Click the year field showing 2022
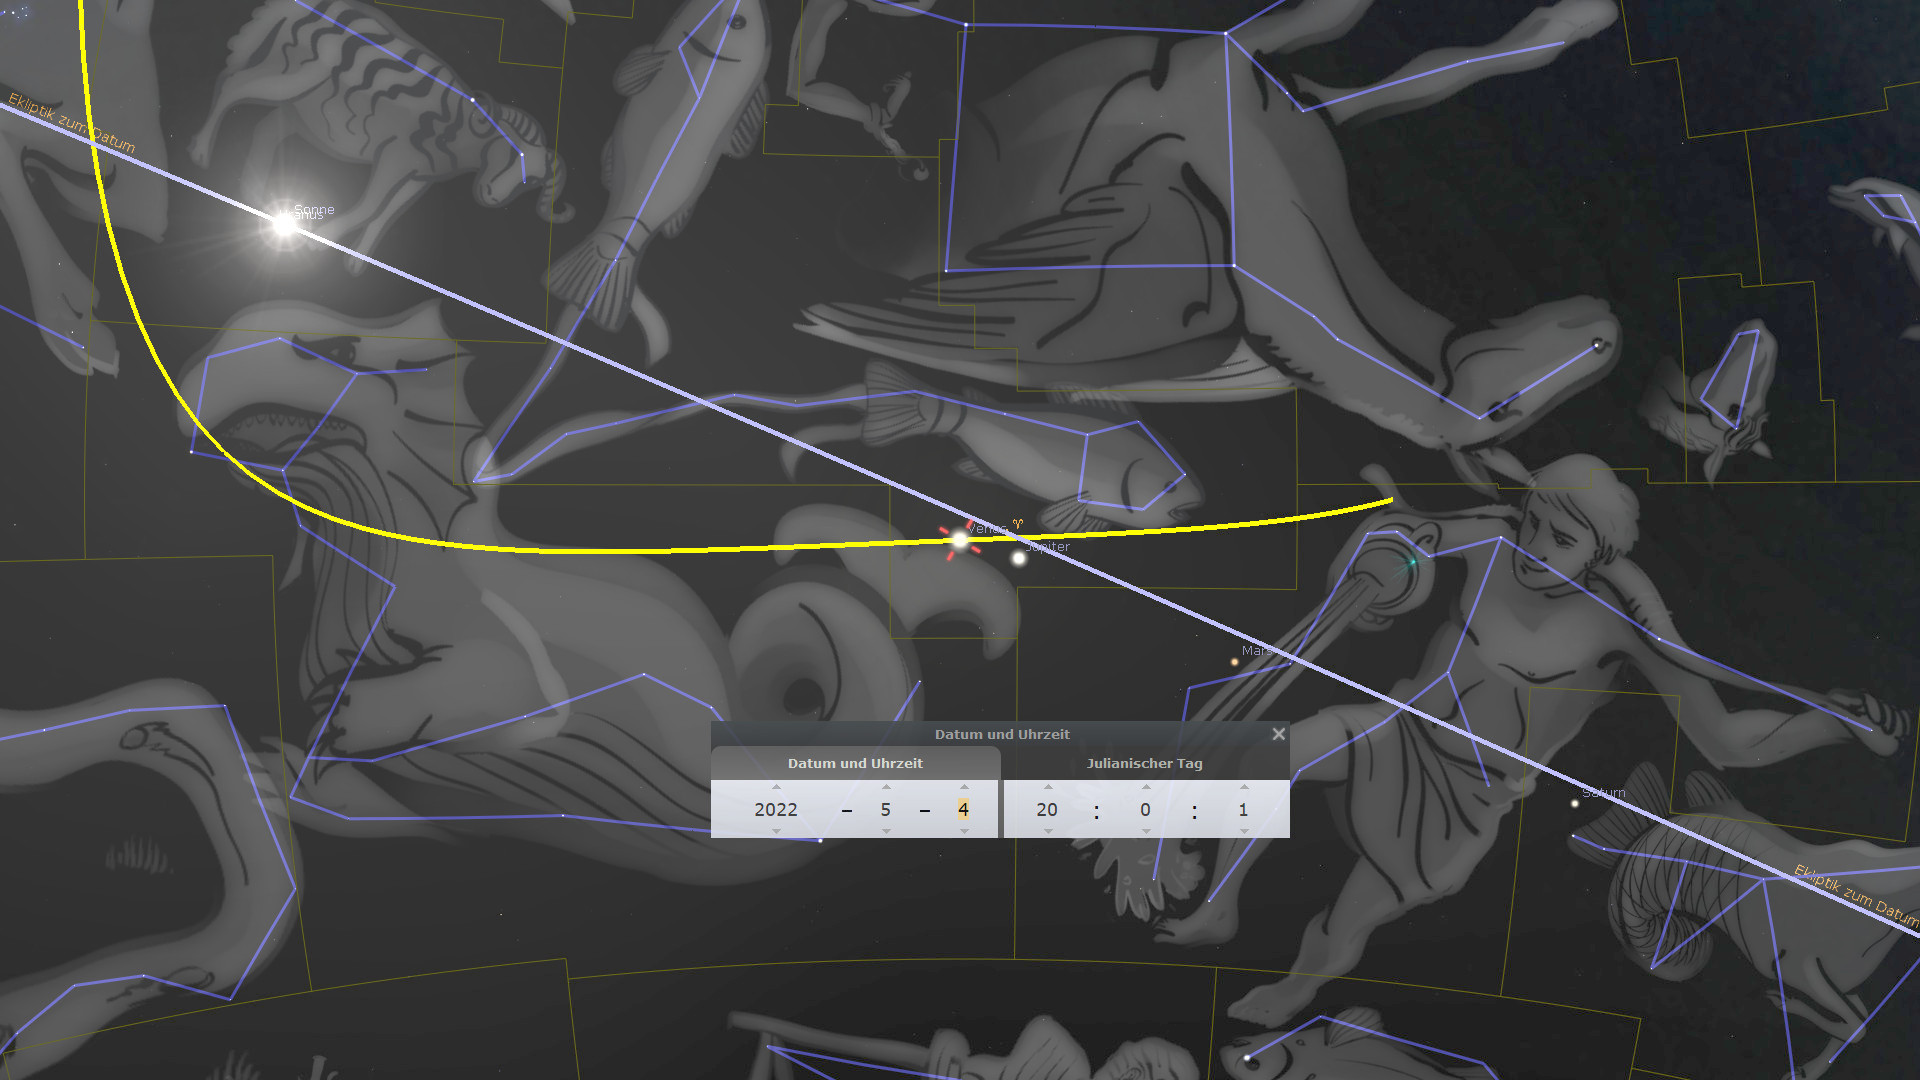This screenshot has height=1080, width=1920. coord(776,809)
